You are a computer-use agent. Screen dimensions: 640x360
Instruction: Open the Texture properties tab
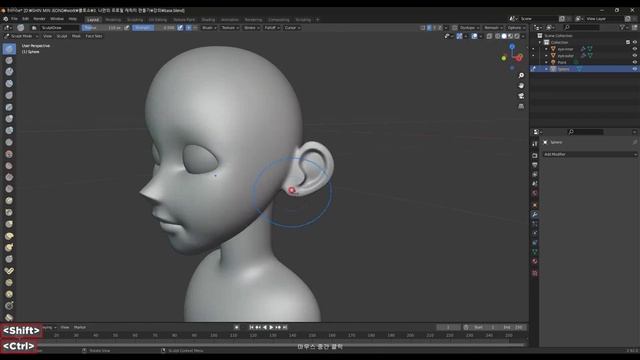535,273
